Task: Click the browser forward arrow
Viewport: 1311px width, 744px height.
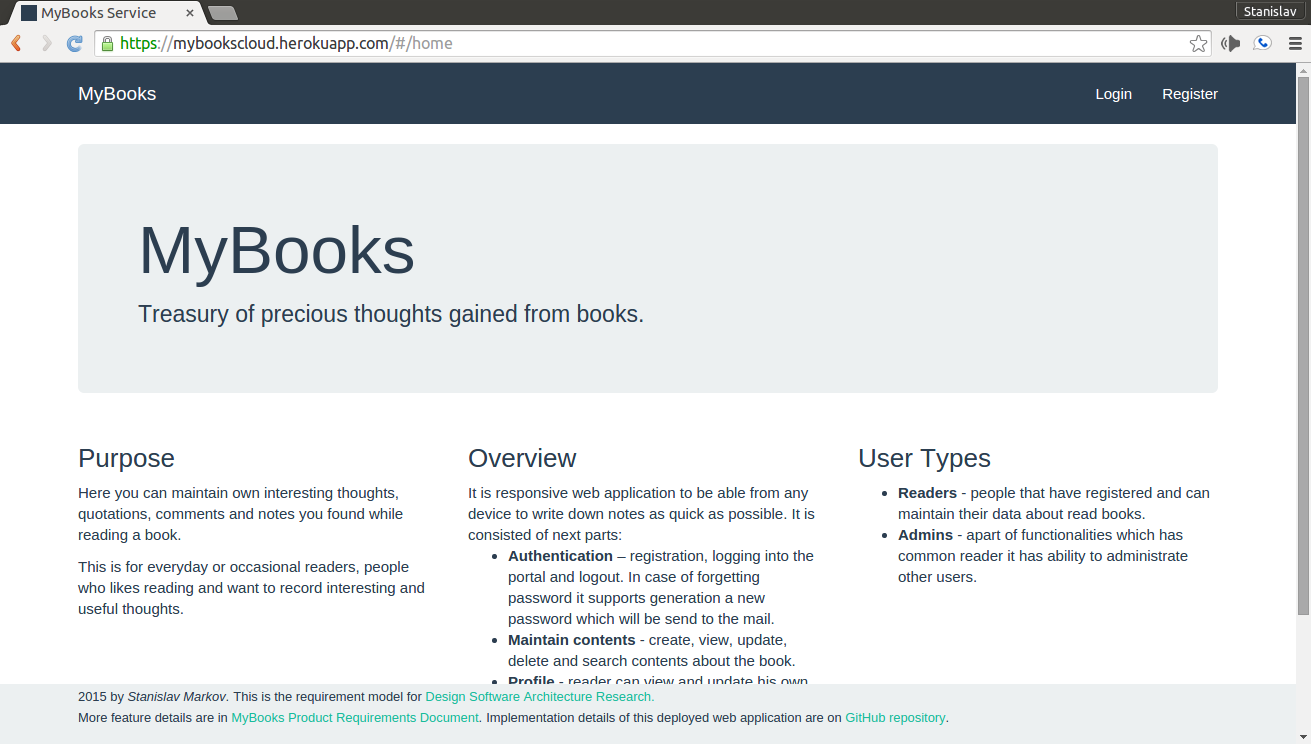Action: pyautogui.click(x=46, y=43)
